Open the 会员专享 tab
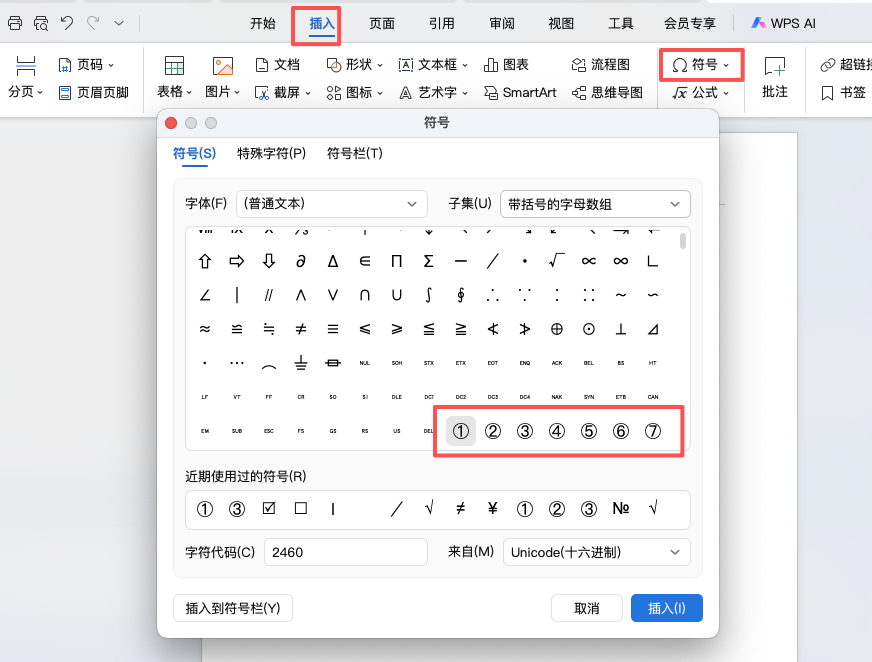Screen dimensions: 872x662 click(690, 23)
